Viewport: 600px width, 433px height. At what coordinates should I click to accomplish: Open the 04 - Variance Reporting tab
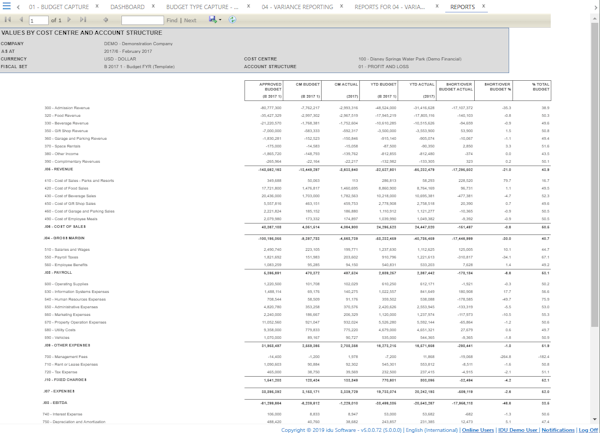pyautogui.click(x=297, y=7)
